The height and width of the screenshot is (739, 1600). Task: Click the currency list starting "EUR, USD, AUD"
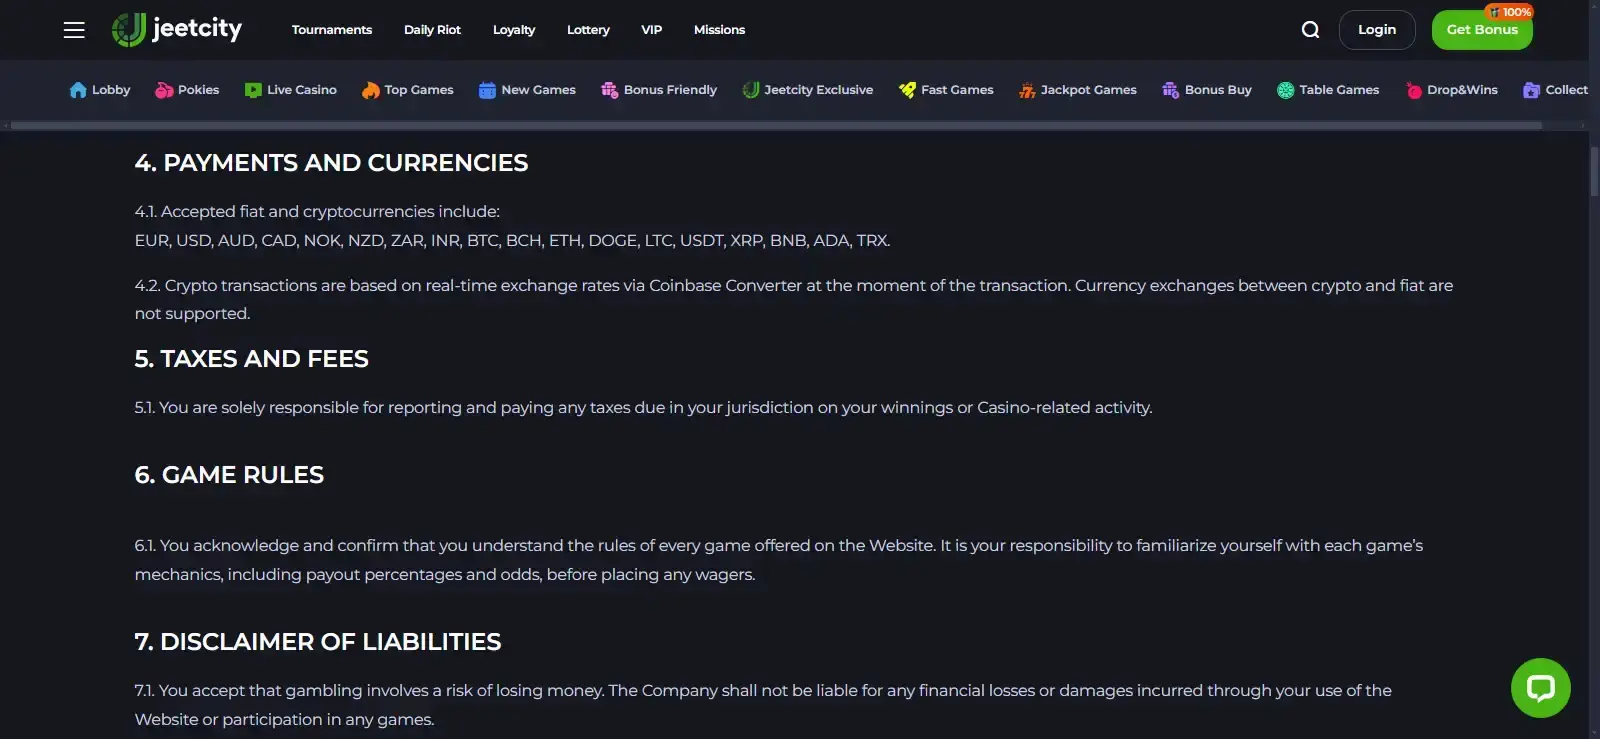(512, 241)
